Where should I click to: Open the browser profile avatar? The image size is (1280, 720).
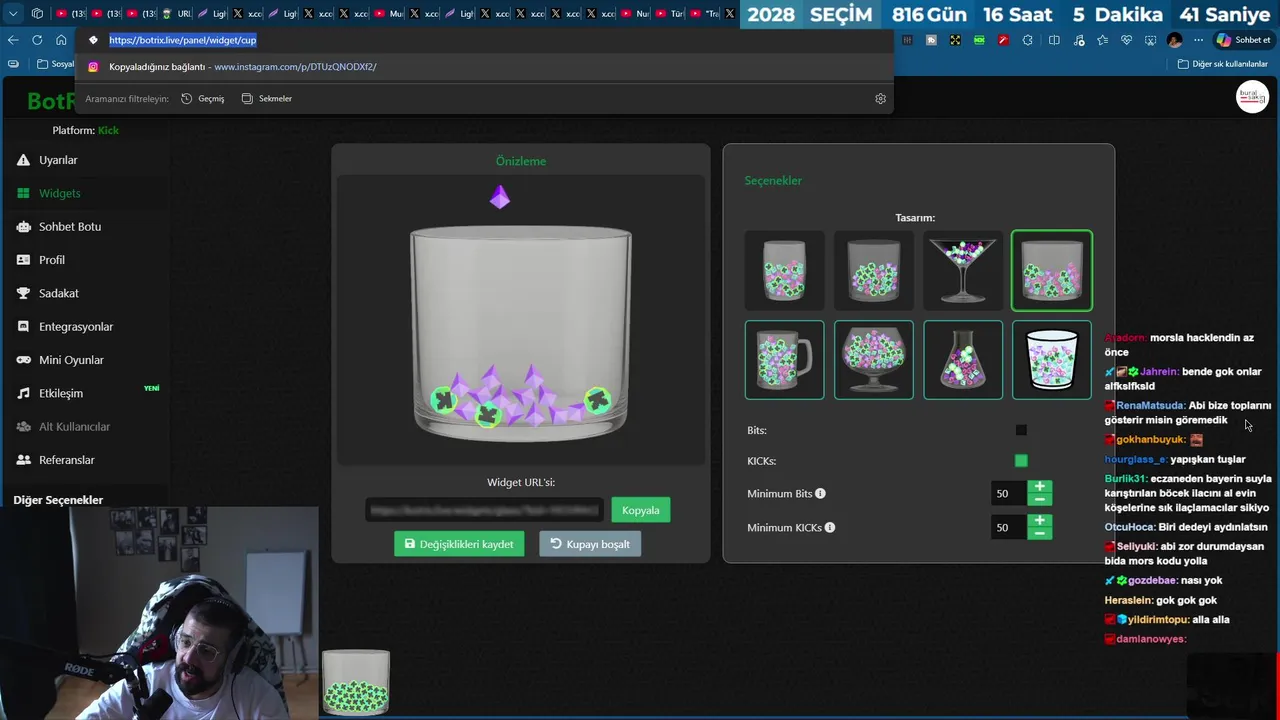coord(1174,40)
